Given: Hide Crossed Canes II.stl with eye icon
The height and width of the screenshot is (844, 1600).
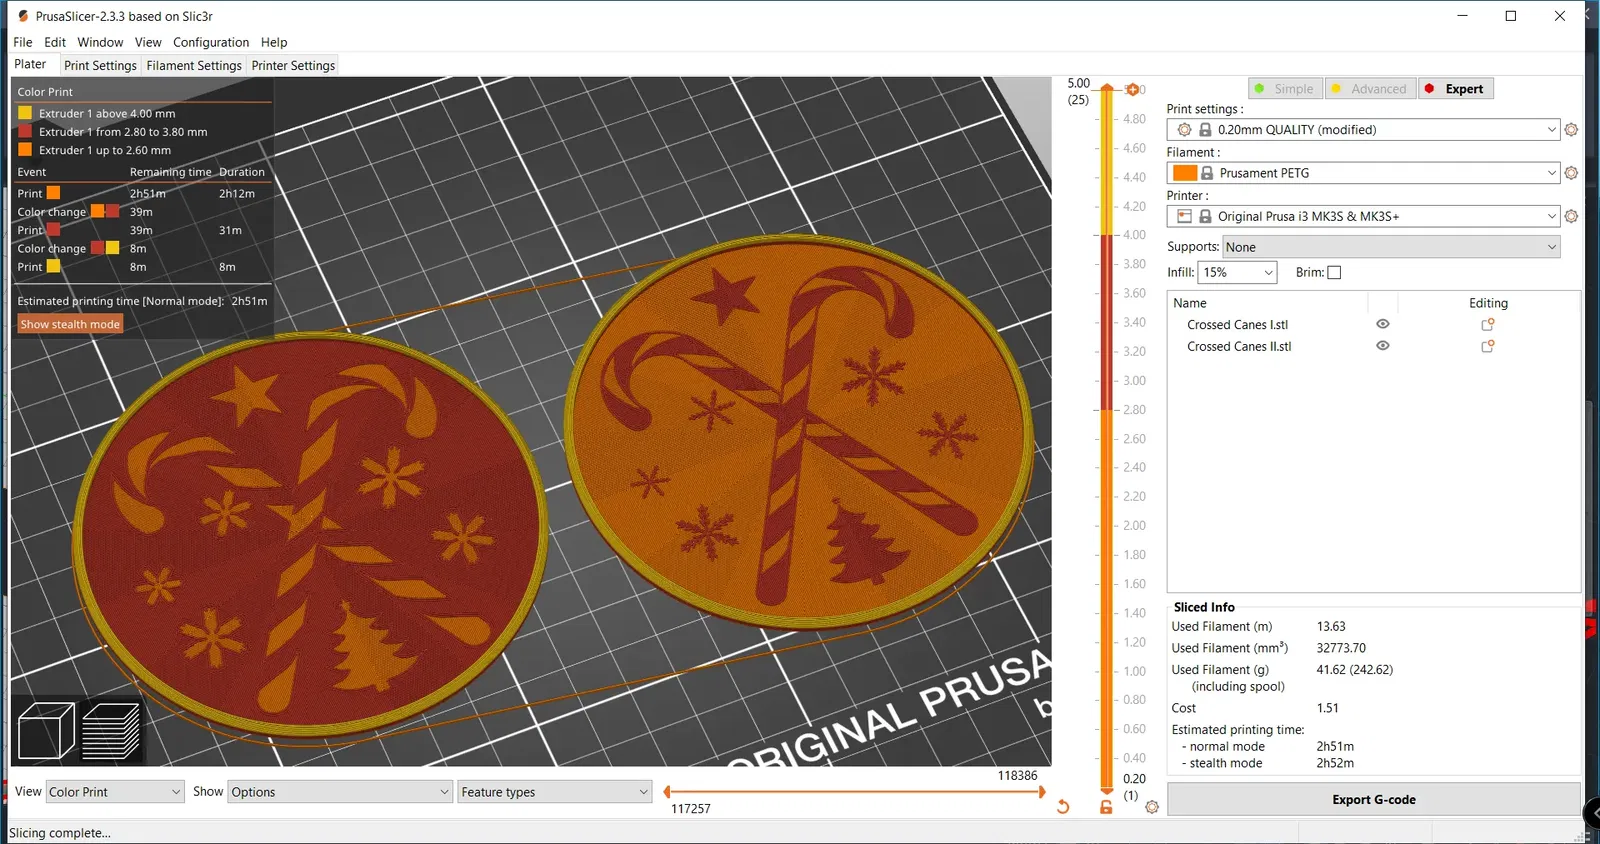Looking at the screenshot, I should coord(1383,346).
